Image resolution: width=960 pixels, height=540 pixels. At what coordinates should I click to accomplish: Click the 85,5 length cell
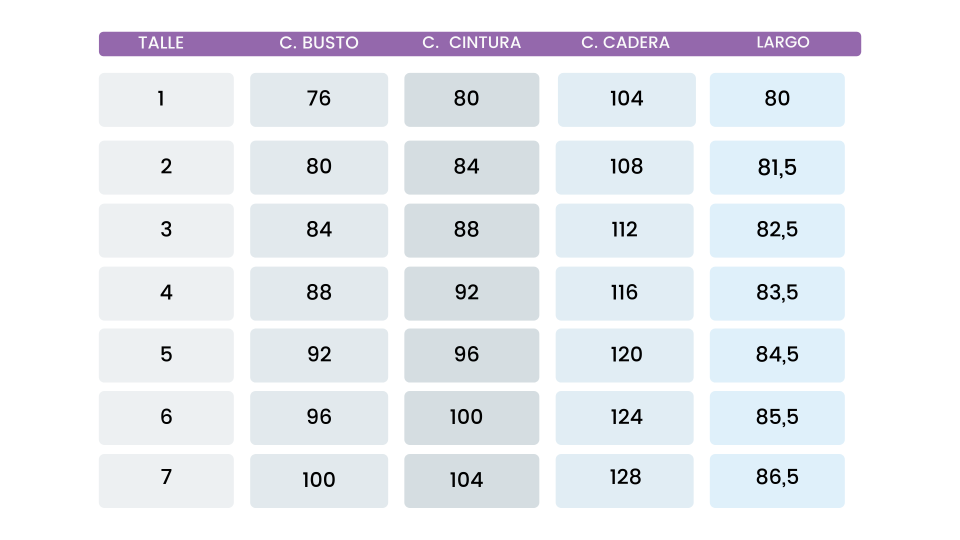point(777,417)
